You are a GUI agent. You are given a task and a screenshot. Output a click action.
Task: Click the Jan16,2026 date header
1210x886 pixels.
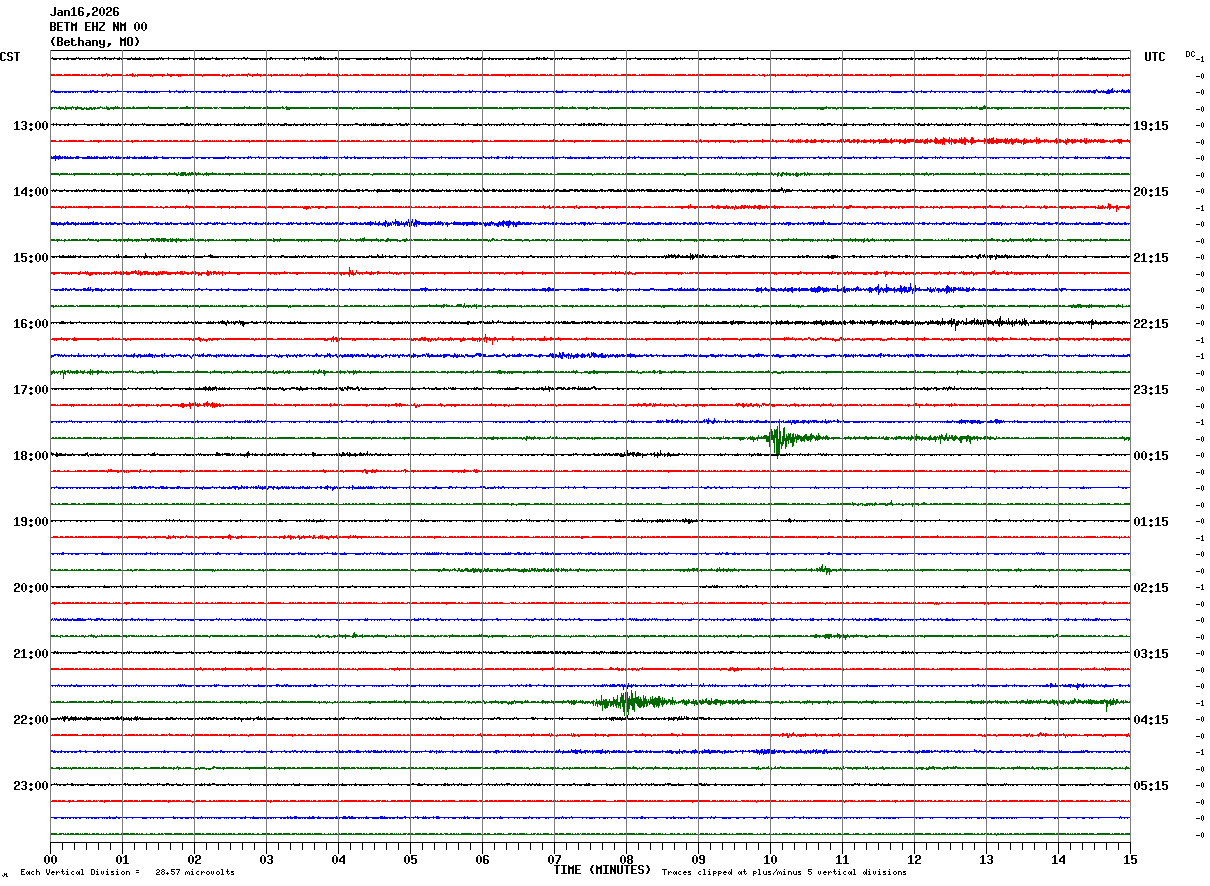point(84,12)
